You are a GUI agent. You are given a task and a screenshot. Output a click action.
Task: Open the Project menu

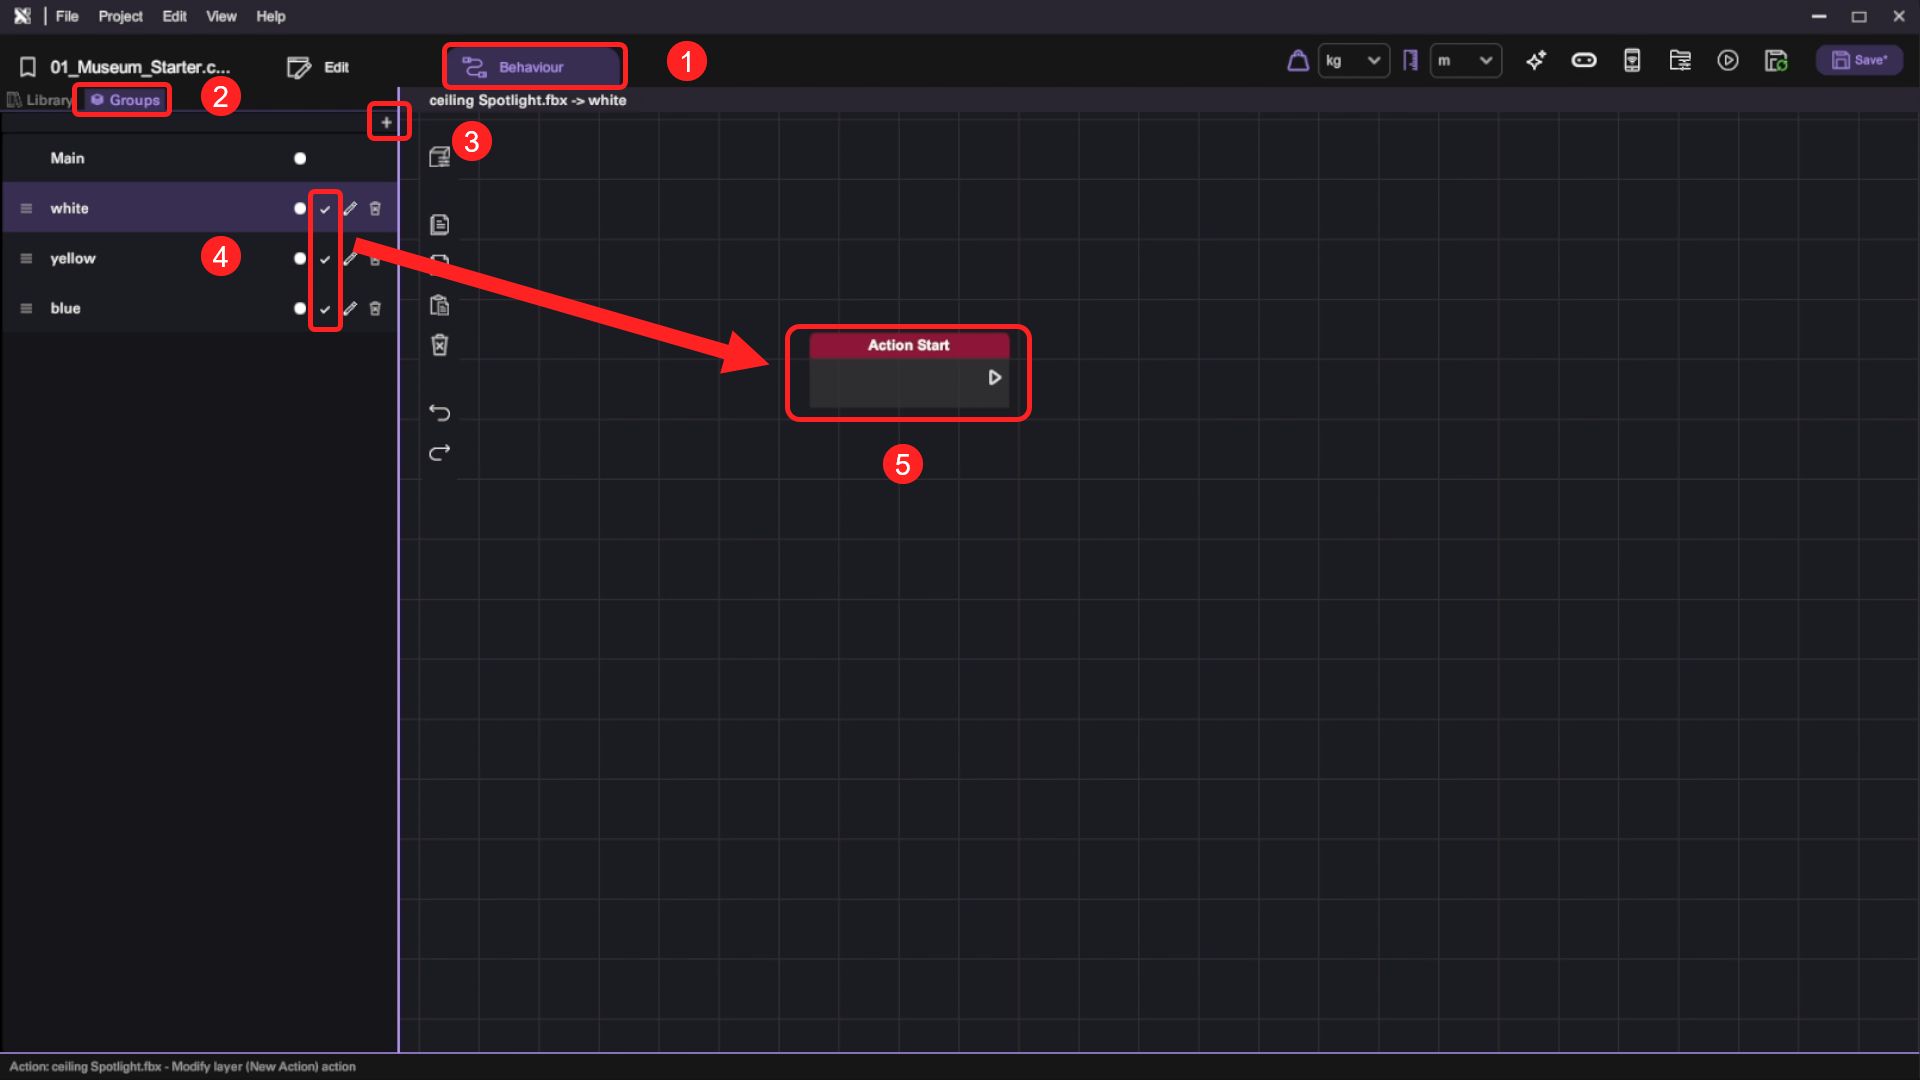click(120, 16)
